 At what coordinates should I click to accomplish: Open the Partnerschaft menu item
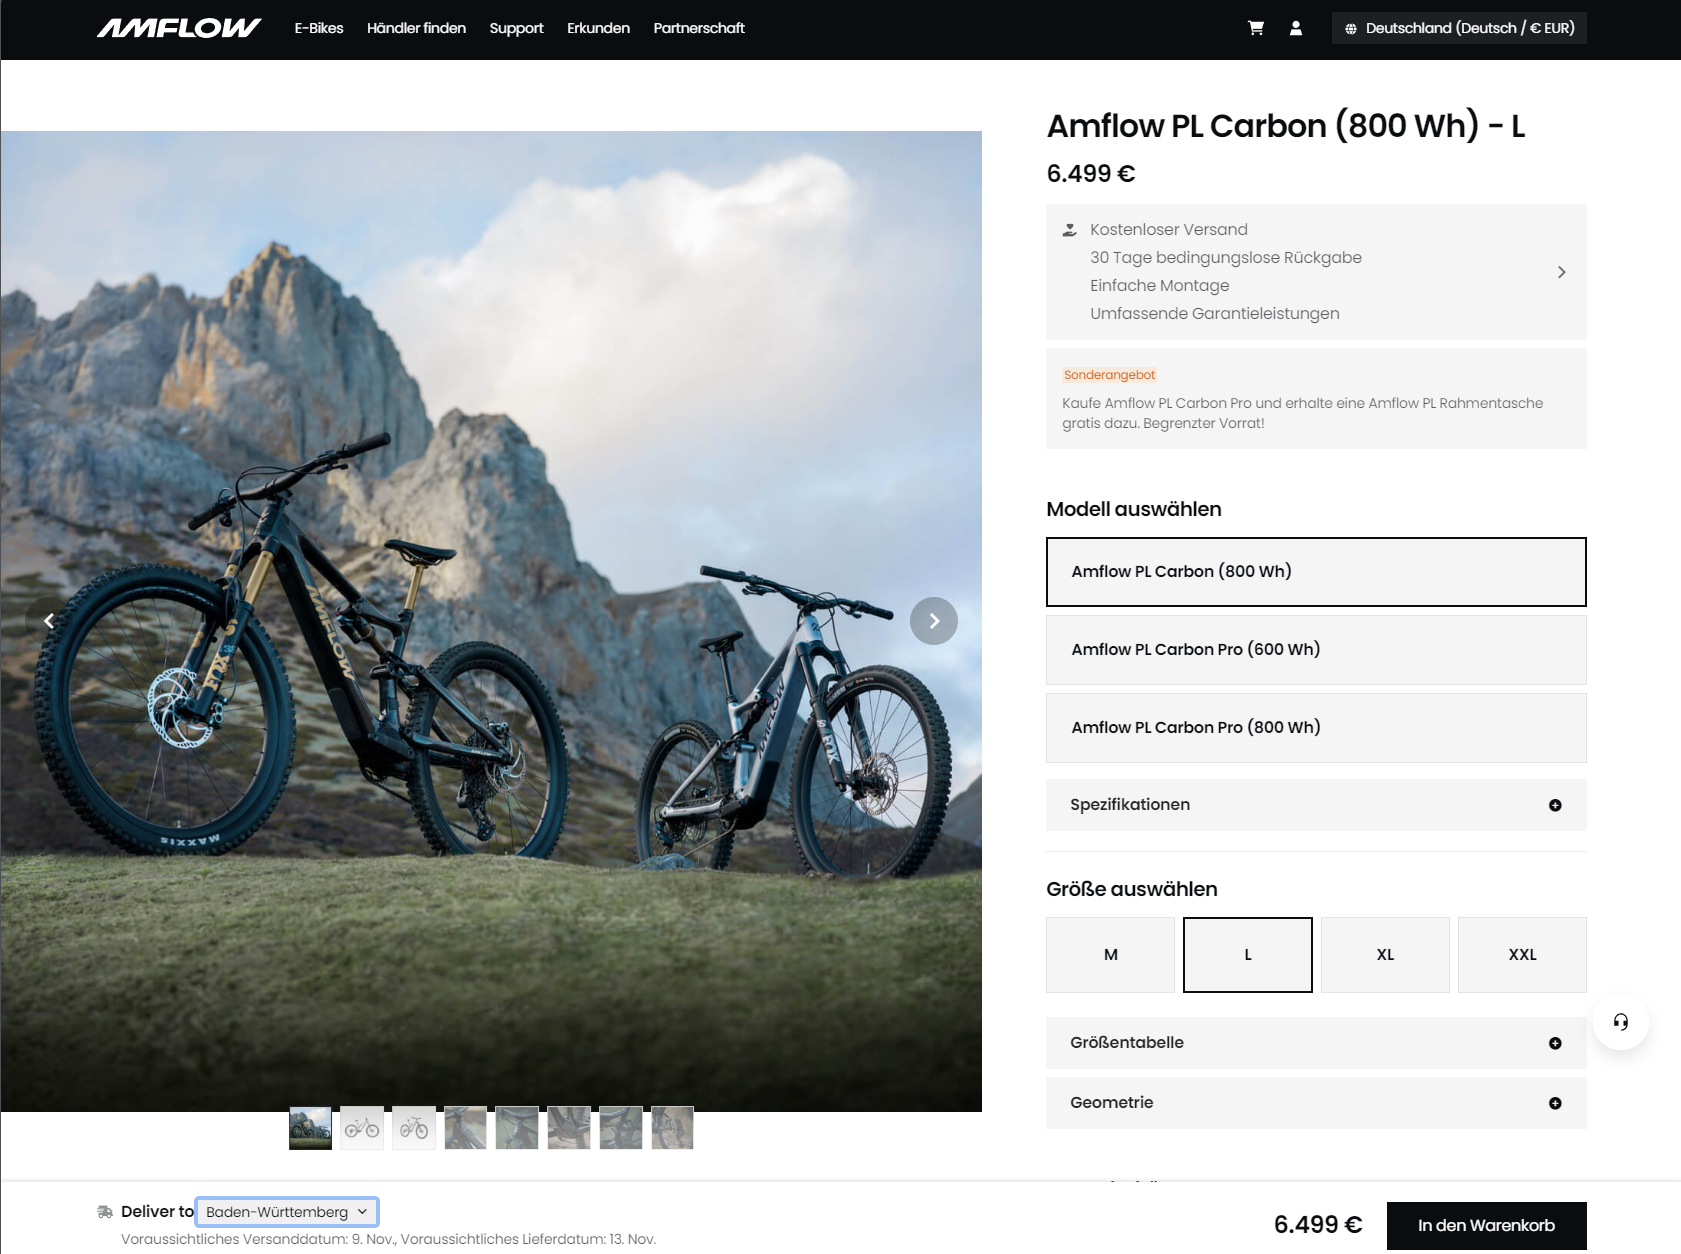tap(699, 28)
